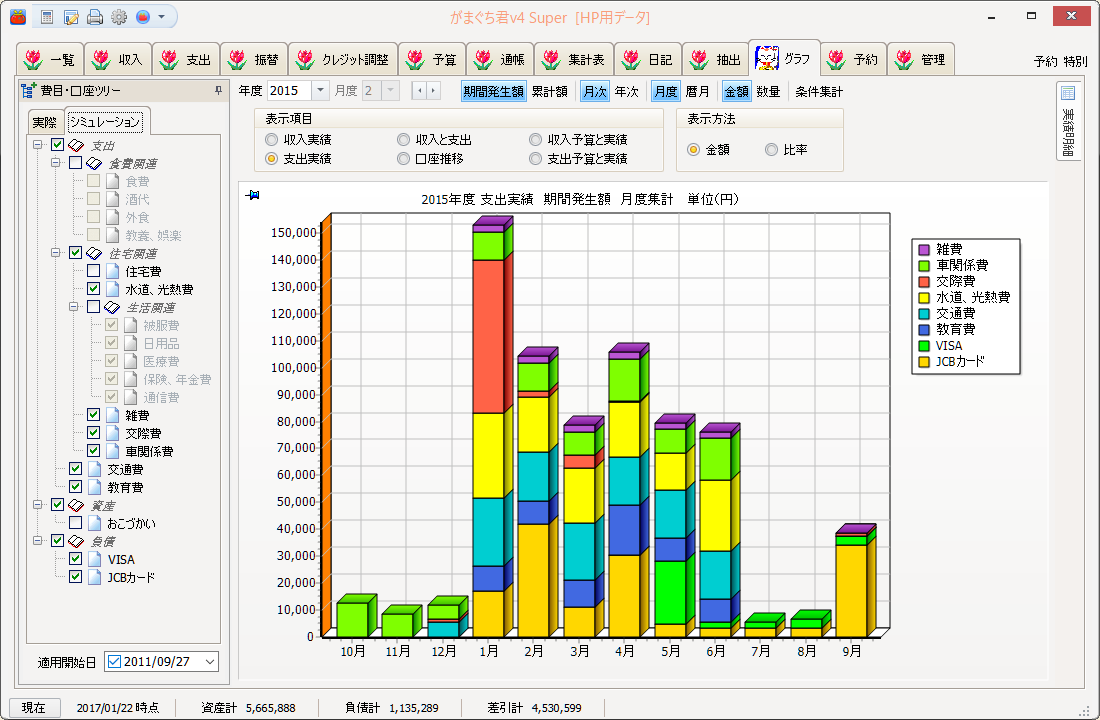Viewport: 1100px width, 720px height.
Task: Collapse the 食費関連 tree branch
Action: click(56, 163)
